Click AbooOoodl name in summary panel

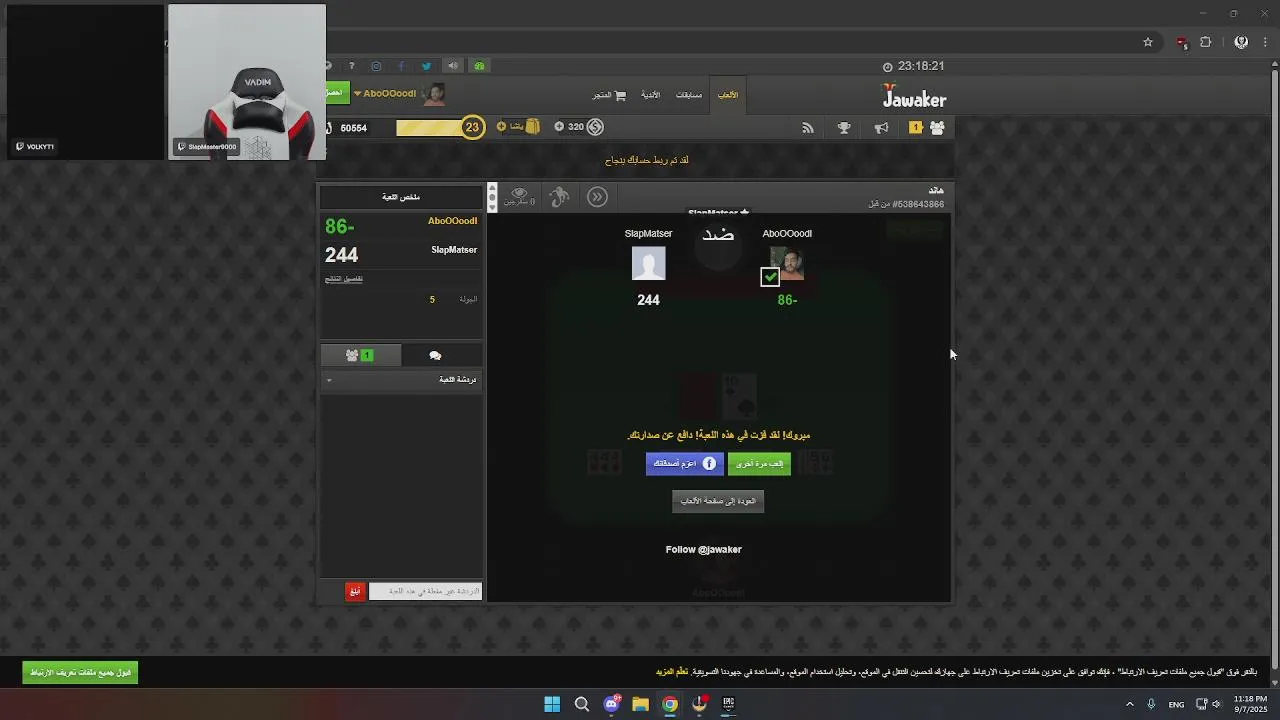click(x=452, y=221)
